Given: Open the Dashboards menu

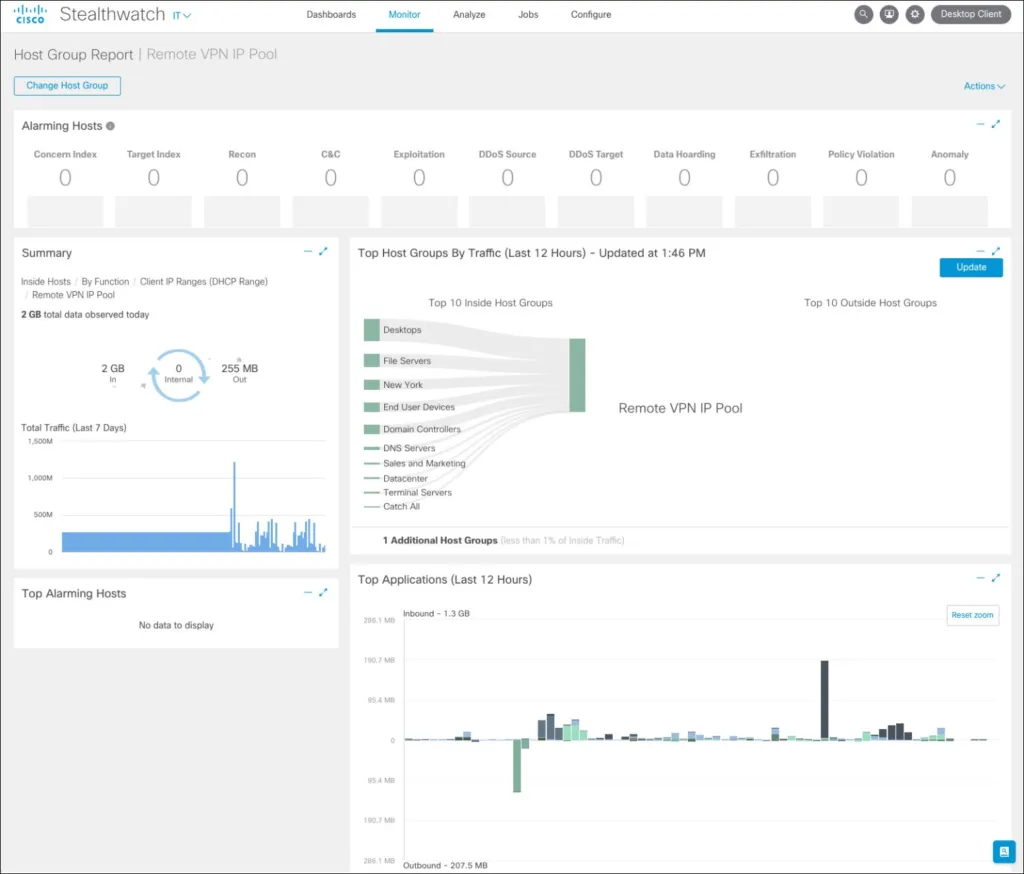Looking at the screenshot, I should [x=331, y=14].
